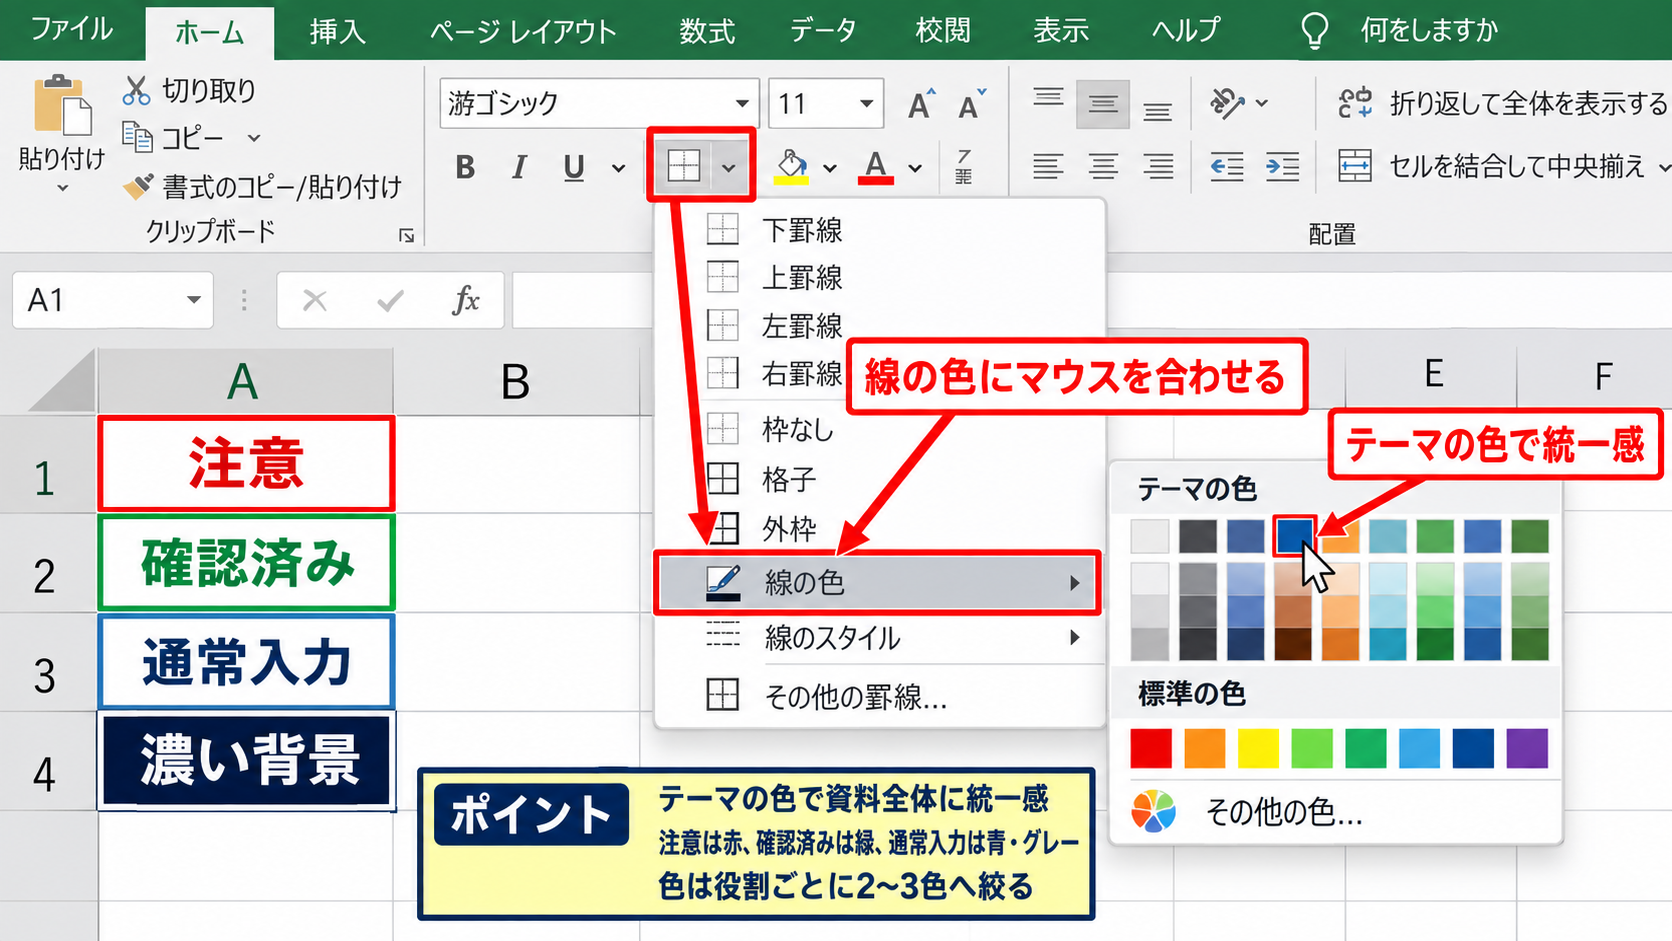
Task: Open the Borders dropdown arrow
Action: [x=728, y=167]
